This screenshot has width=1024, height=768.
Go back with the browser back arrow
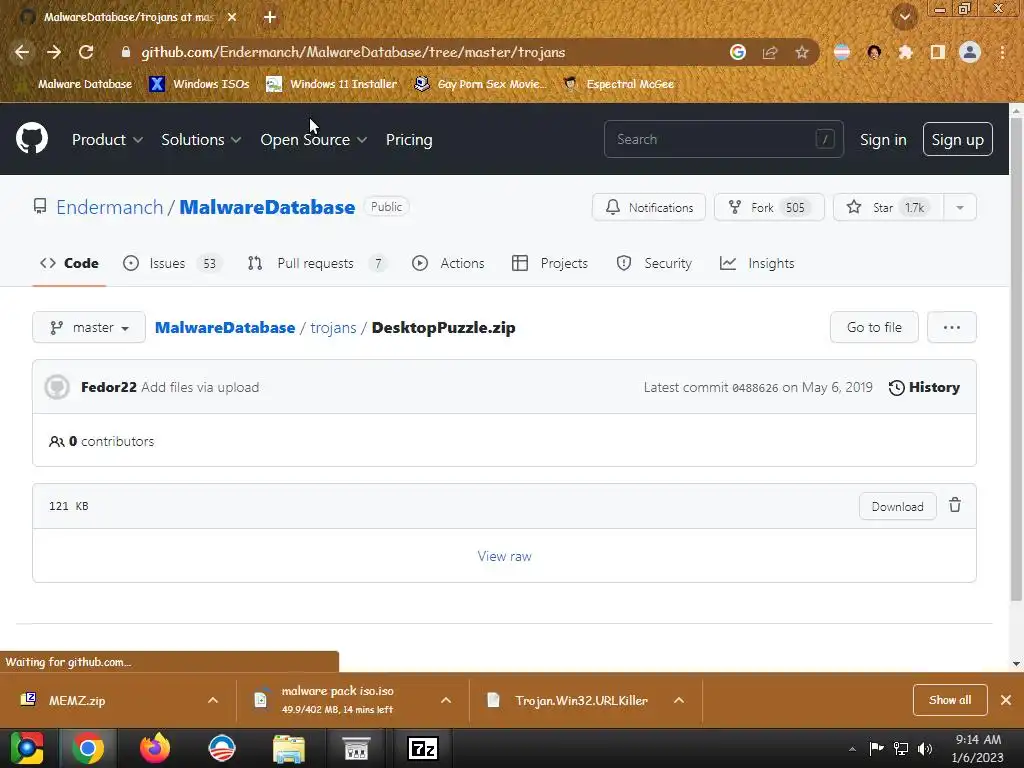tap(22, 52)
